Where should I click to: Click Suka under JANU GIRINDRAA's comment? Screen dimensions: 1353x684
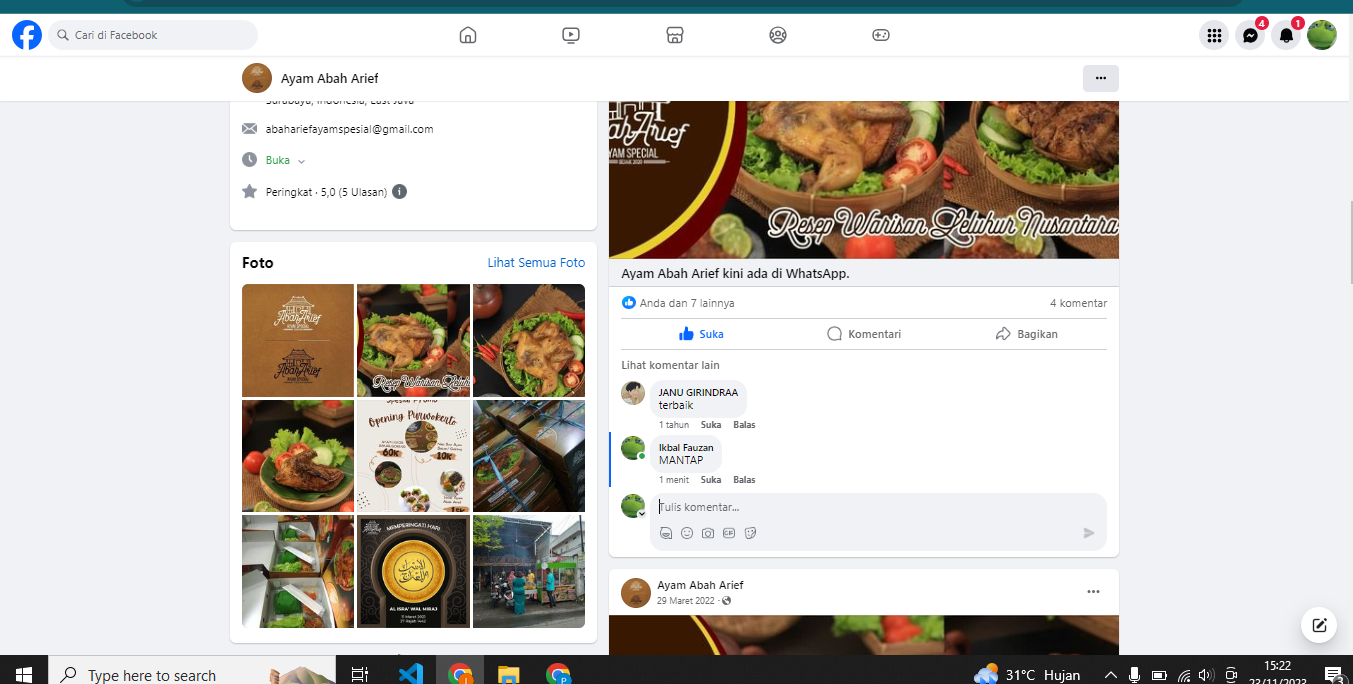711,425
